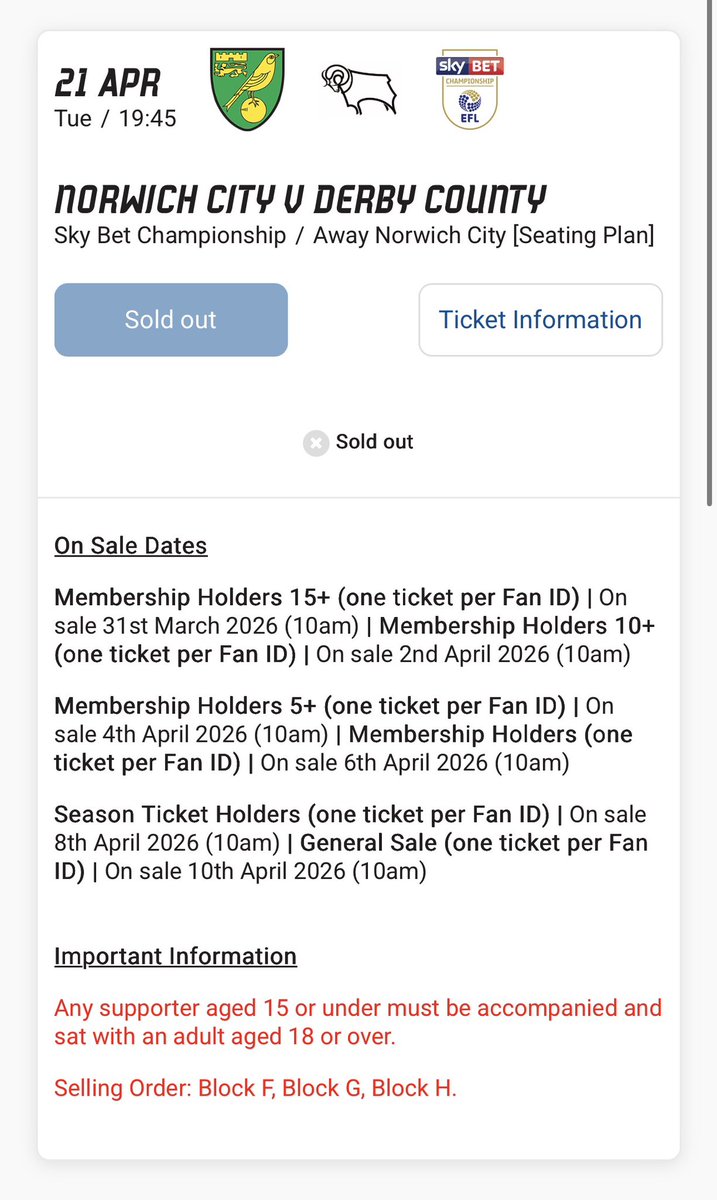Viewport: 717px width, 1200px height.
Task: Select the Norwich City v Derby County heading
Action: point(300,199)
